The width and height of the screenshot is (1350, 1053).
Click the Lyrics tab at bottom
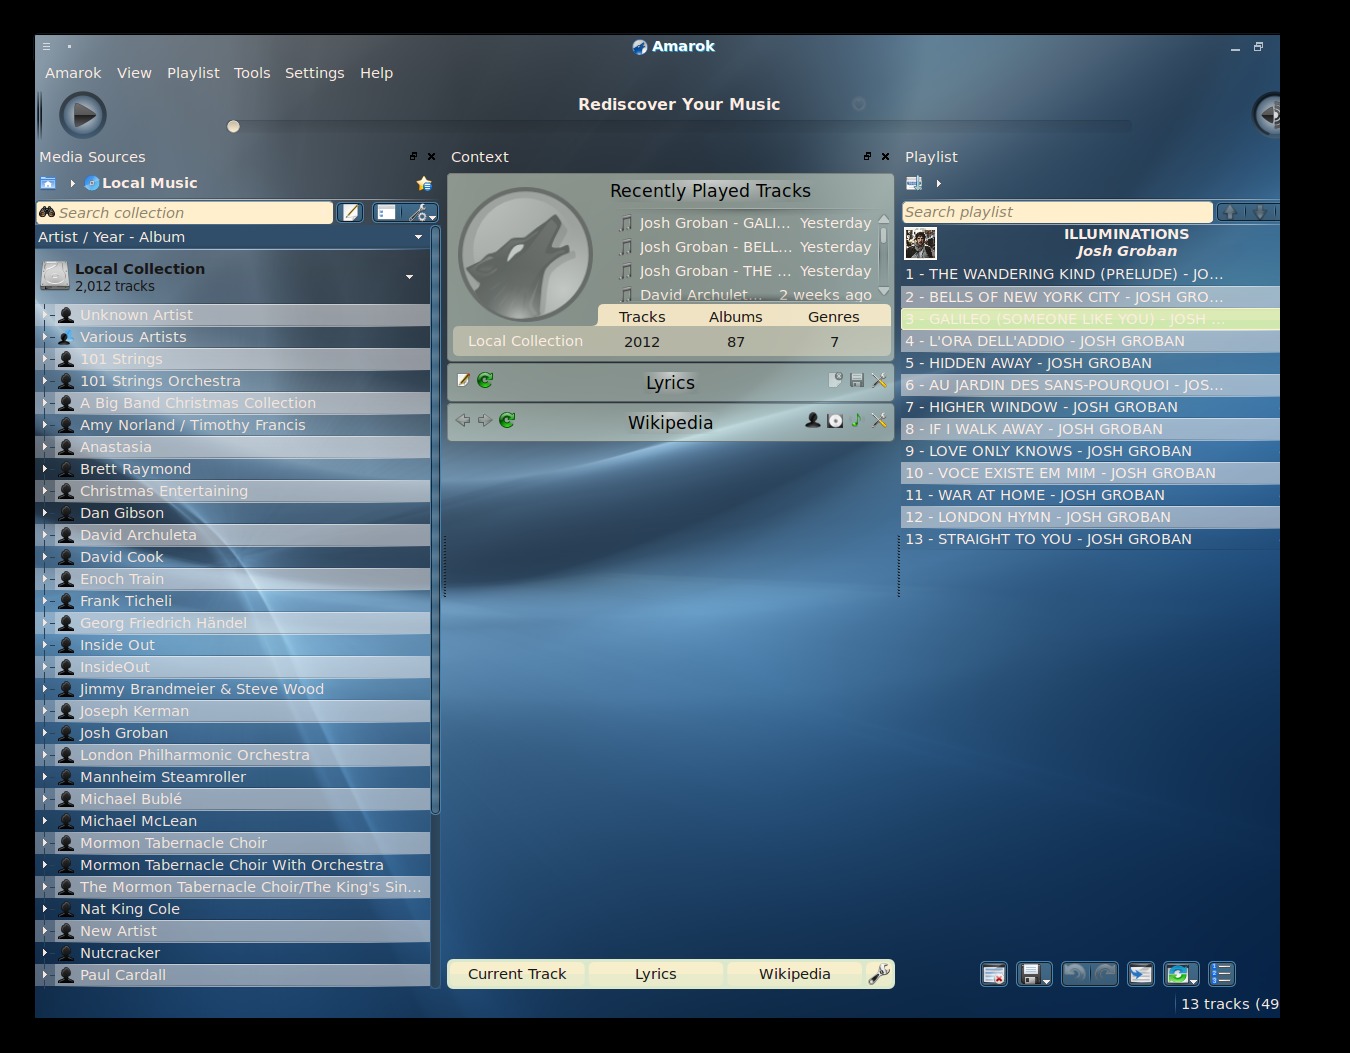(655, 974)
